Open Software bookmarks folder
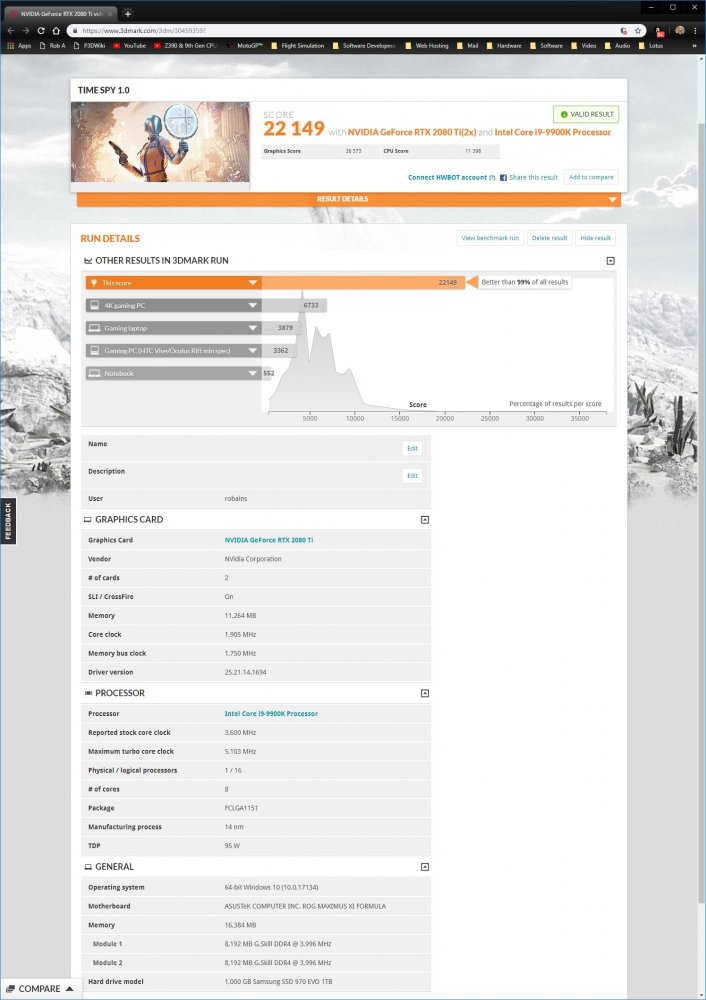Screen dimensions: 706x1000 coord(546,46)
